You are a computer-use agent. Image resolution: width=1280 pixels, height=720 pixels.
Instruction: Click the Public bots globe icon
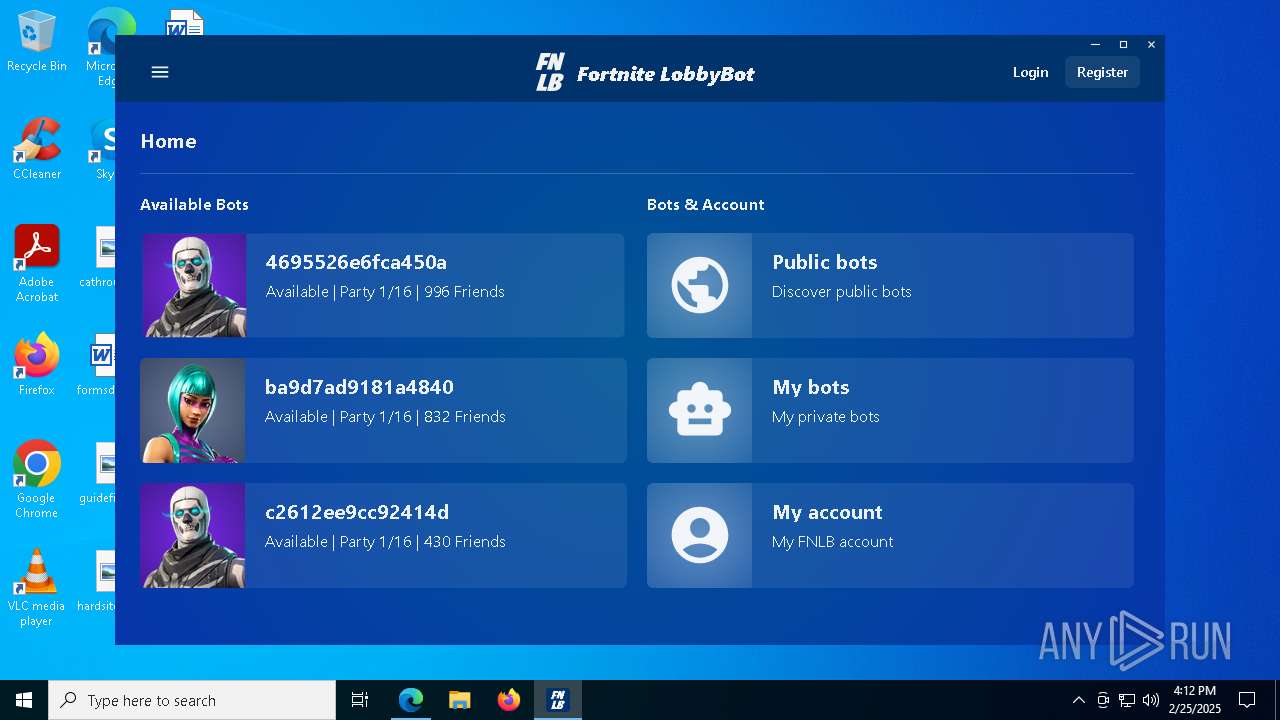[700, 285]
